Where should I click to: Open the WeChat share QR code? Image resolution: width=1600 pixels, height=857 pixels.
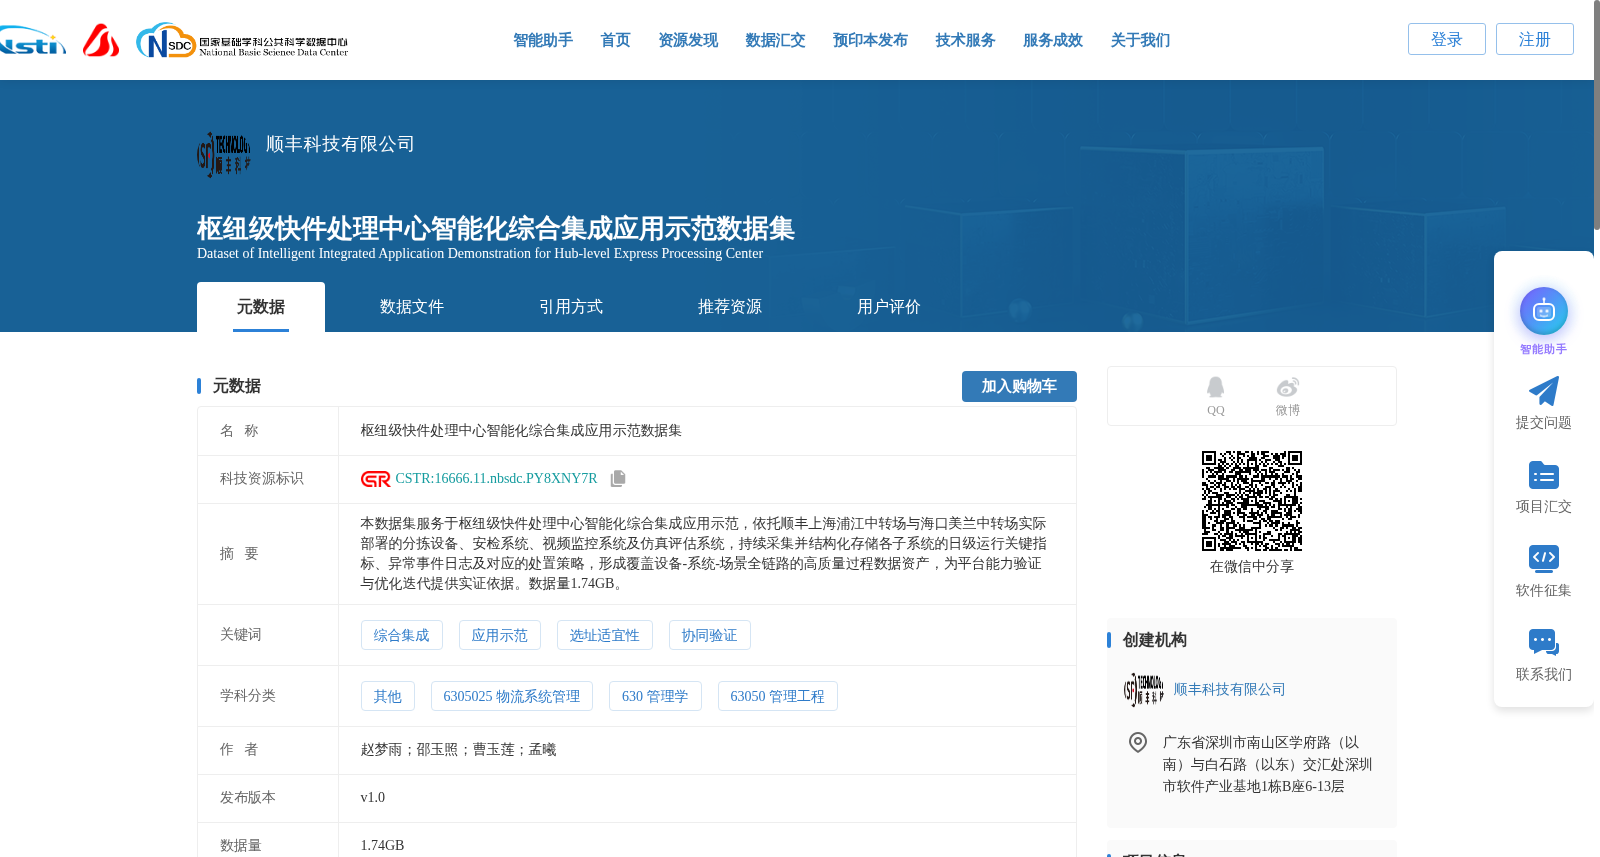click(x=1252, y=501)
